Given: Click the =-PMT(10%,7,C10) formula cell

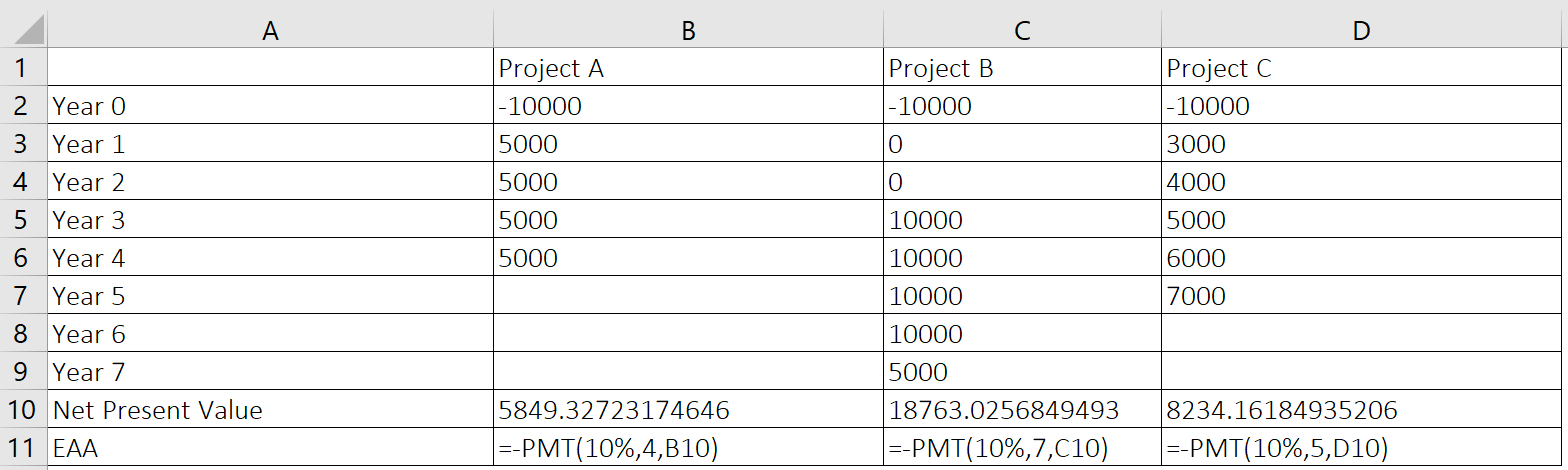Looking at the screenshot, I should tap(1022, 447).
